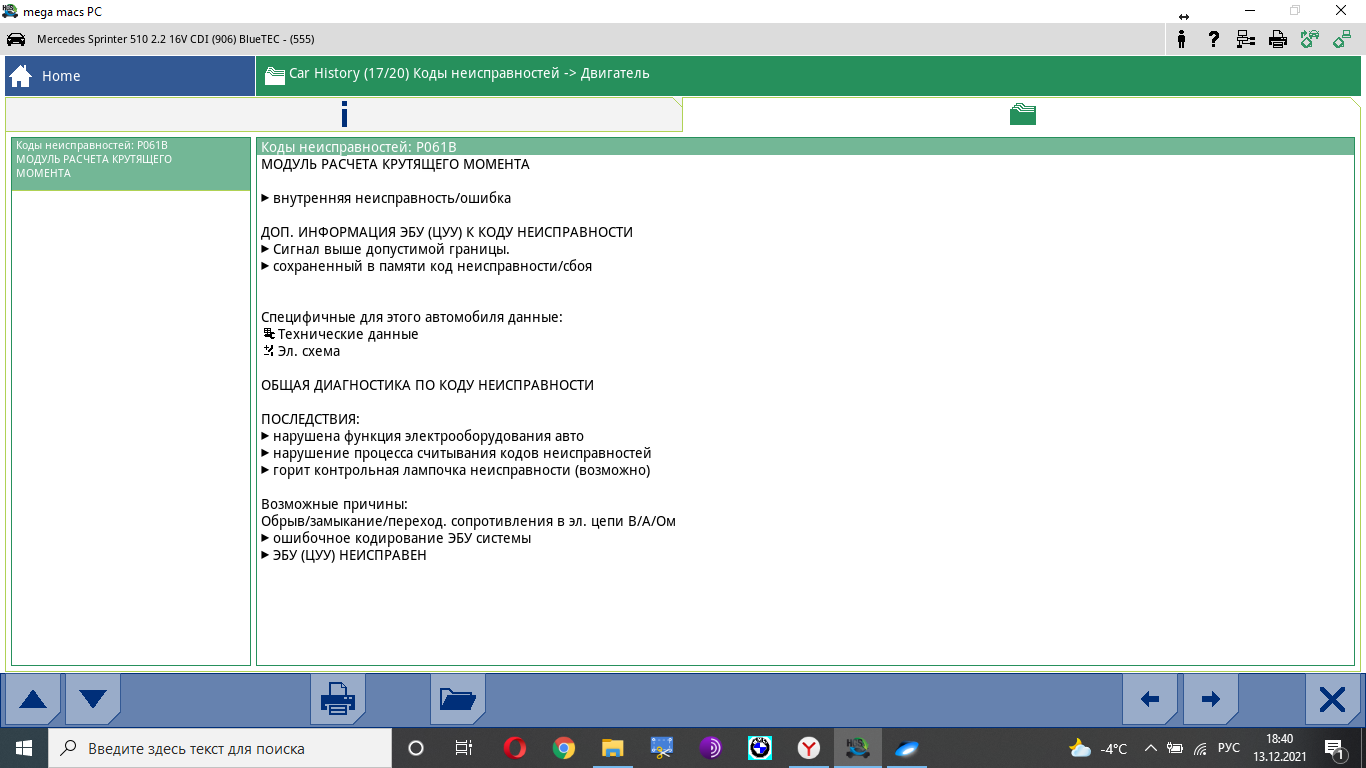This screenshot has height=768, width=1366.
Task: Click the X close button in bottom bar
Action: pos(1332,699)
